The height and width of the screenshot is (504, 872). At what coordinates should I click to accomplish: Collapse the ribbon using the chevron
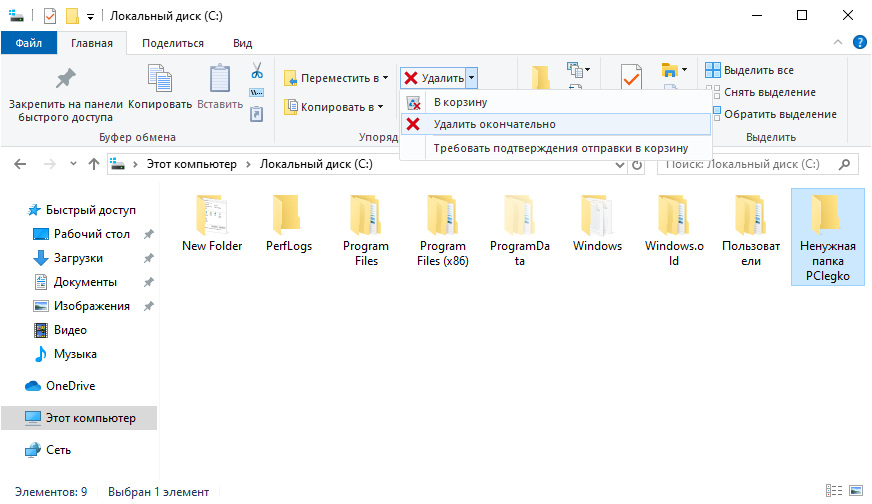click(x=839, y=42)
